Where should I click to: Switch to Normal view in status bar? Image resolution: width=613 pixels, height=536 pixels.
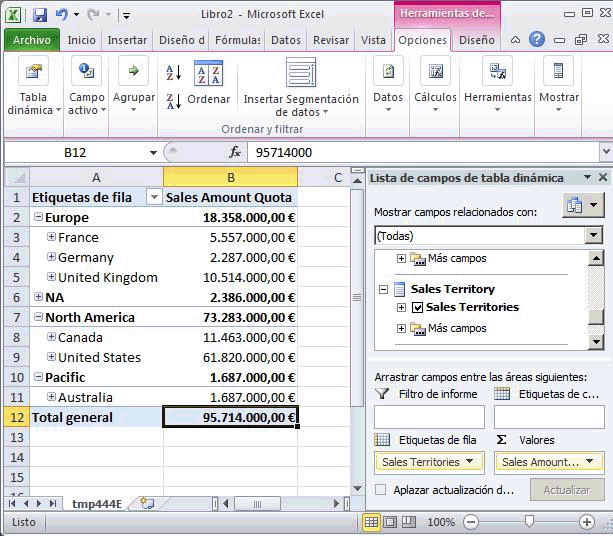[x=371, y=522]
